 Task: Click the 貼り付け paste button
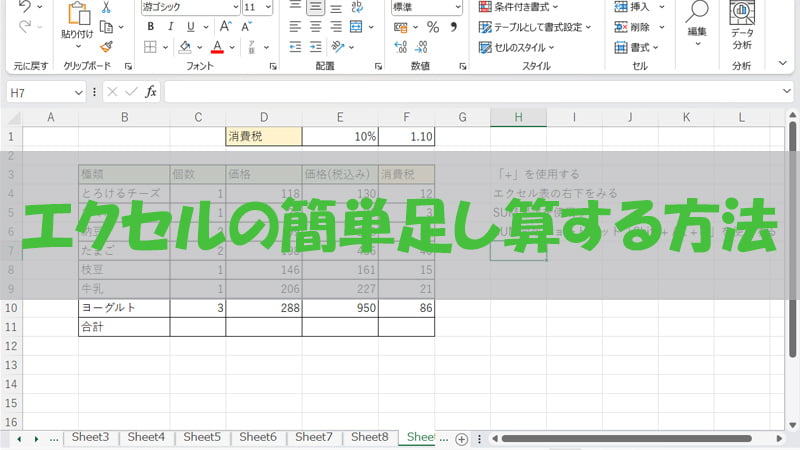click(x=76, y=24)
